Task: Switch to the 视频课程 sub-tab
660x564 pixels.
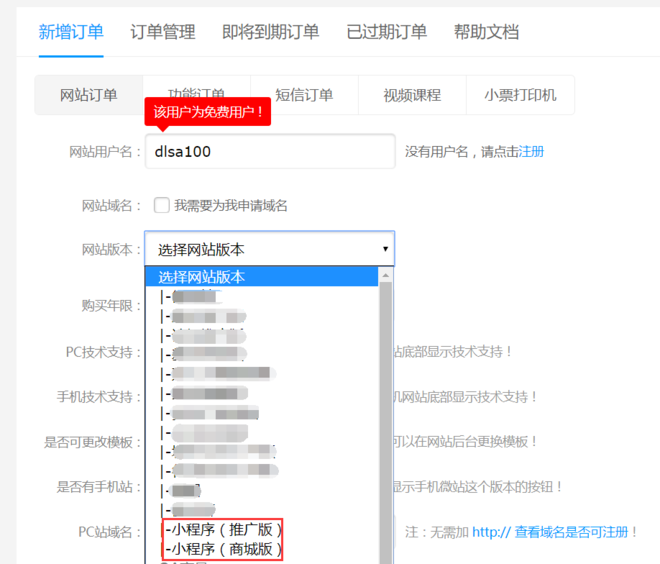Action: pos(411,95)
